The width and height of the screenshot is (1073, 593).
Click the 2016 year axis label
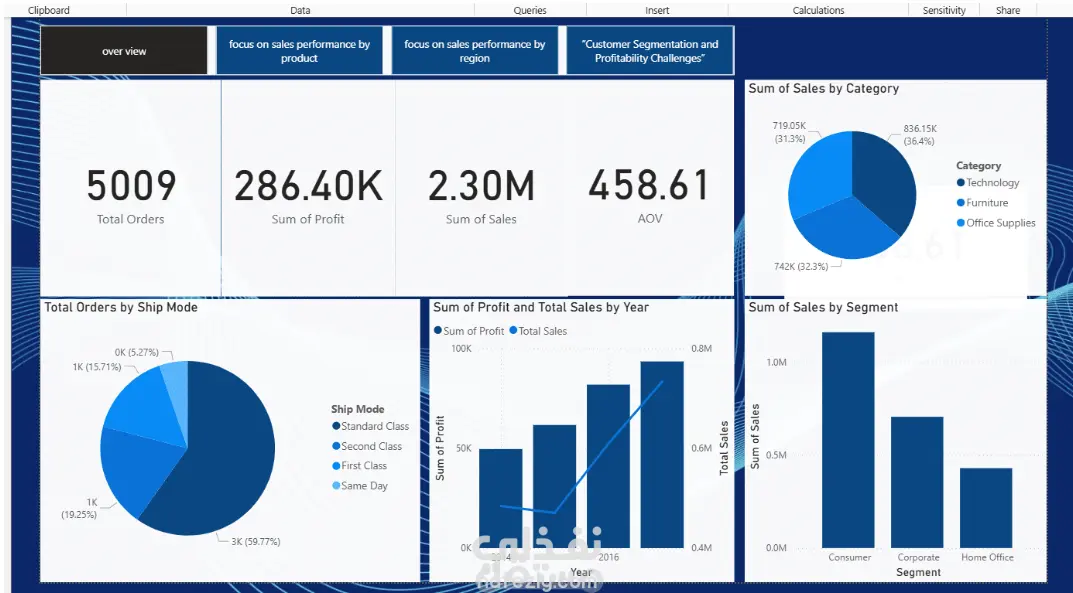click(x=608, y=557)
